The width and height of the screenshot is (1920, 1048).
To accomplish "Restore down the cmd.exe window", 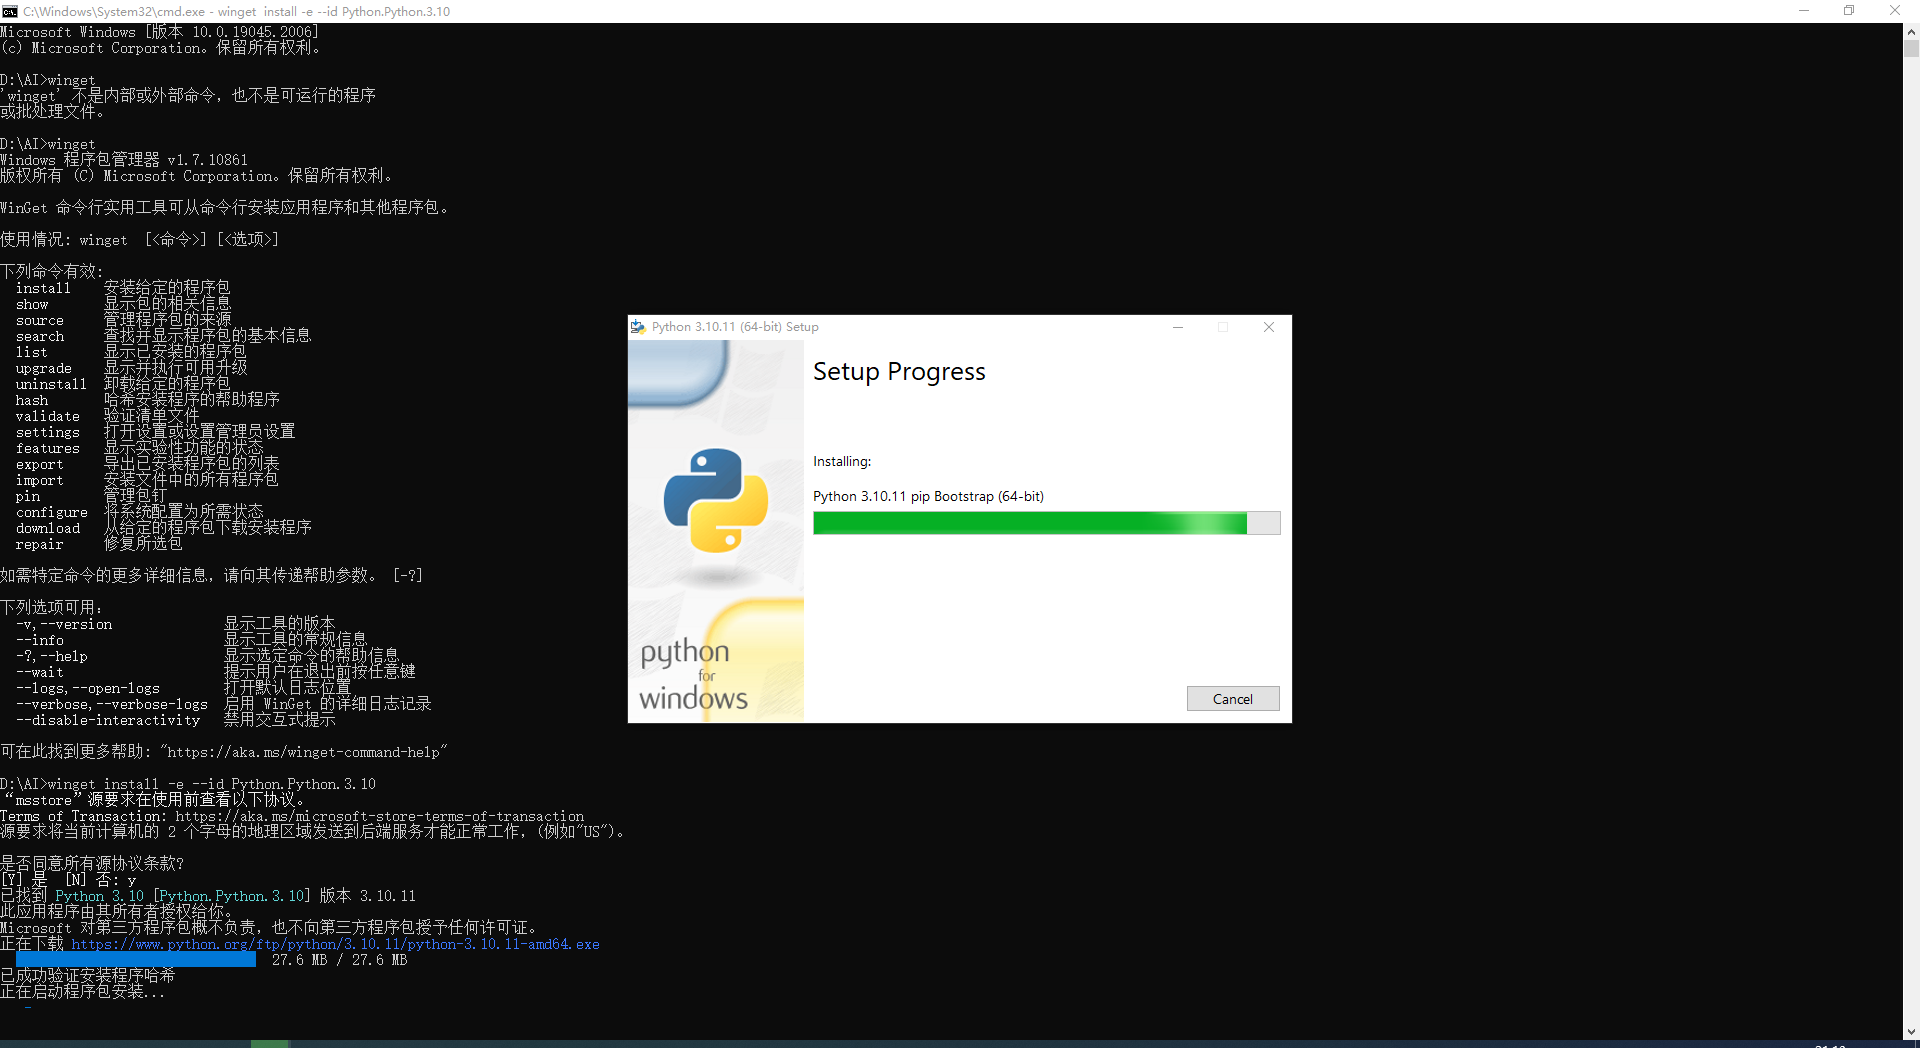I will click(x=1849, y=11).
